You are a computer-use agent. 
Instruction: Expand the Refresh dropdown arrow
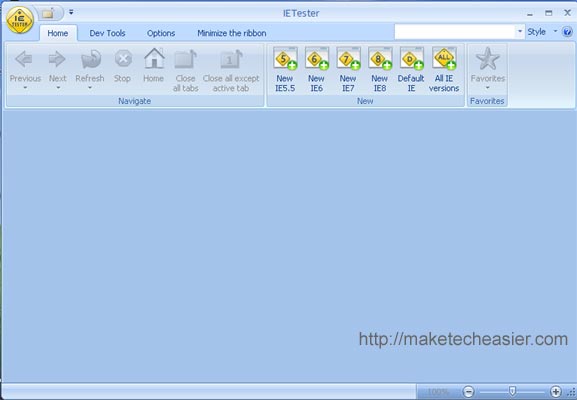point(90,88)
